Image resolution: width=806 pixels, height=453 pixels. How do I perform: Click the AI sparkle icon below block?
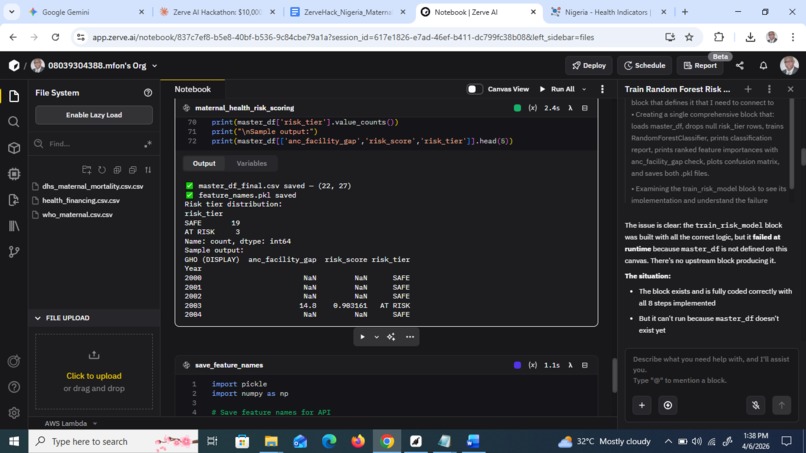(x=391, y=337)
